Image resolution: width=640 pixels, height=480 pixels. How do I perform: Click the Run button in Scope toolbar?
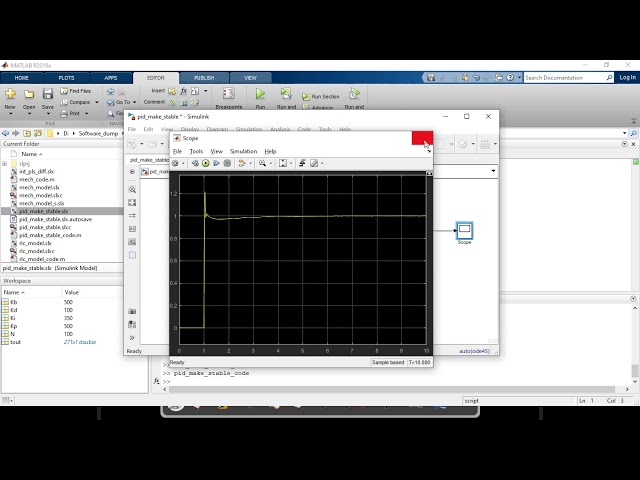coord(206,163)
